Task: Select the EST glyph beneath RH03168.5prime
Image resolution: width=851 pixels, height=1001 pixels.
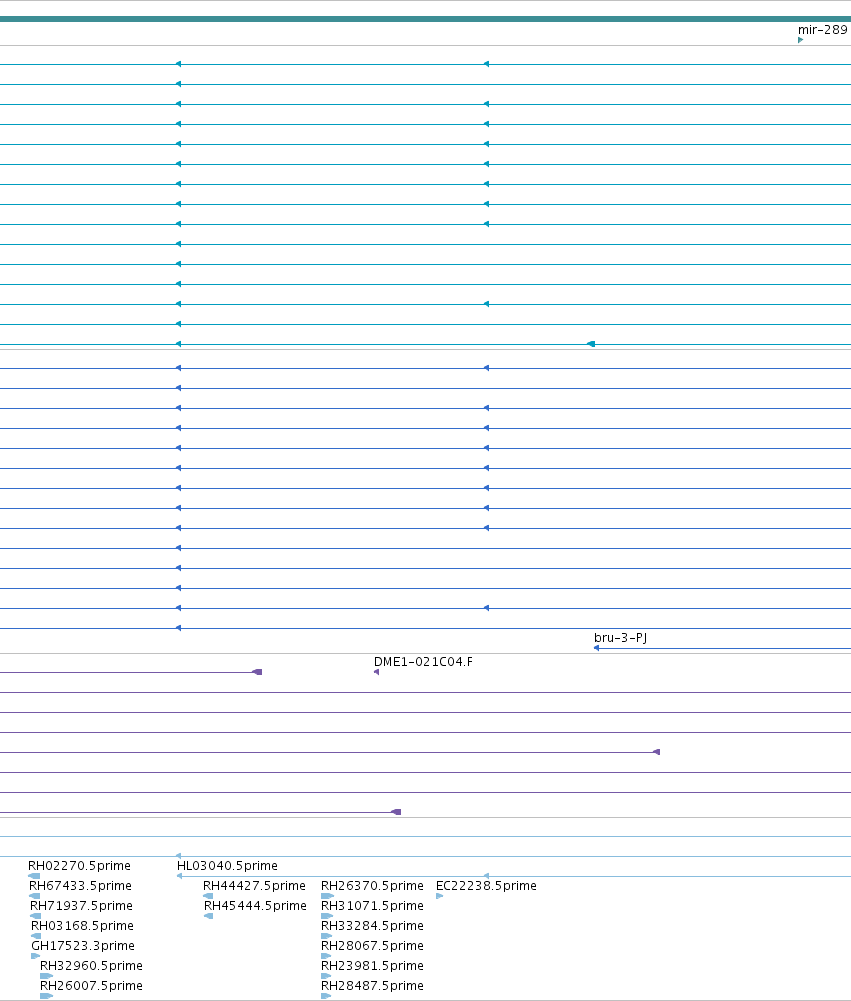Action: tap(36, 936)
